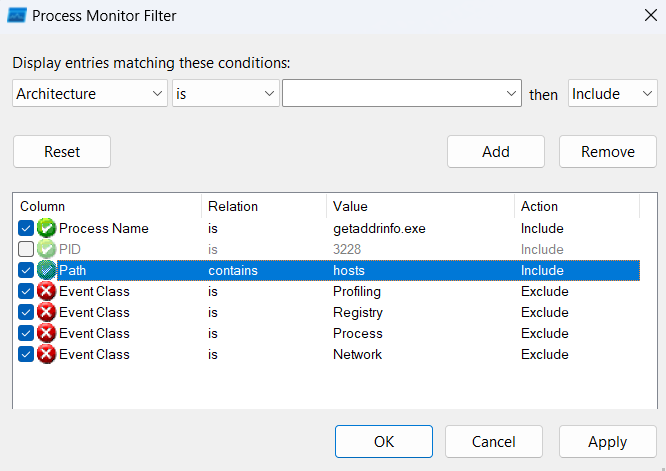The image size is (666, 471).
Task: Enable the PID 3228 filter checkbox
Action: pos(26,249)
